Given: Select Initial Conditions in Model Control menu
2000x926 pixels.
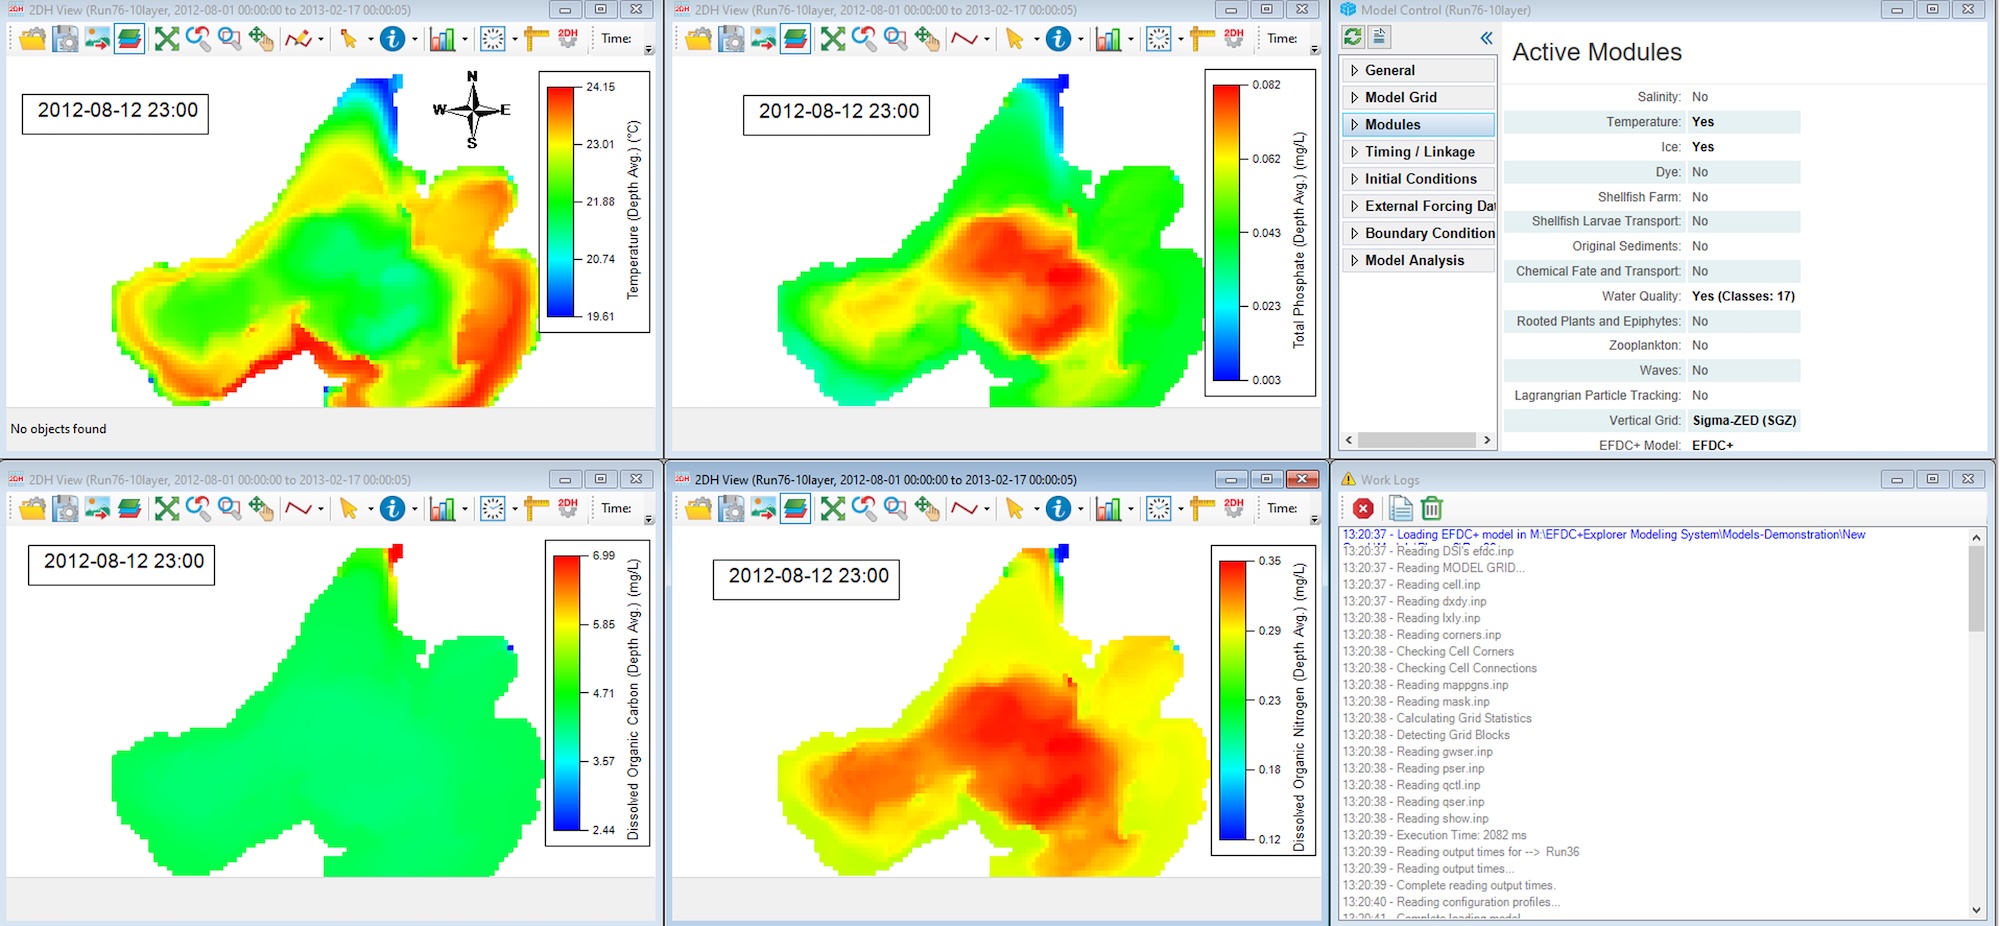Looking at the screenshot, I should (x=1420, y=179).
